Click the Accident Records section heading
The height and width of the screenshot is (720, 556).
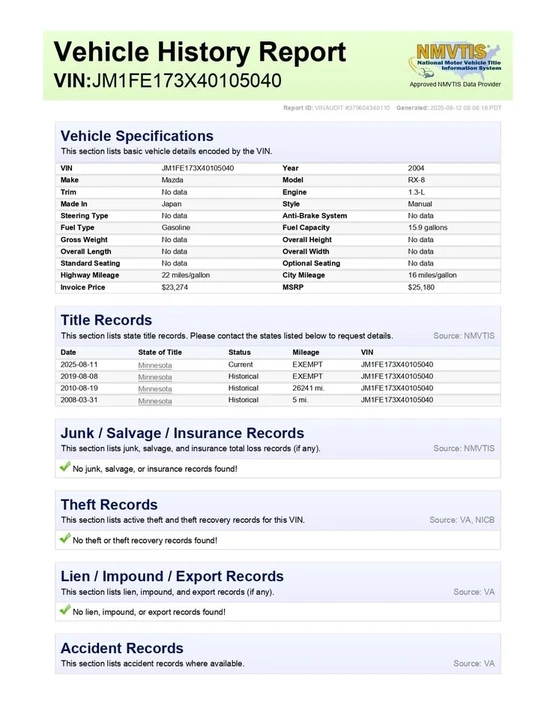(x=122, y=648)
